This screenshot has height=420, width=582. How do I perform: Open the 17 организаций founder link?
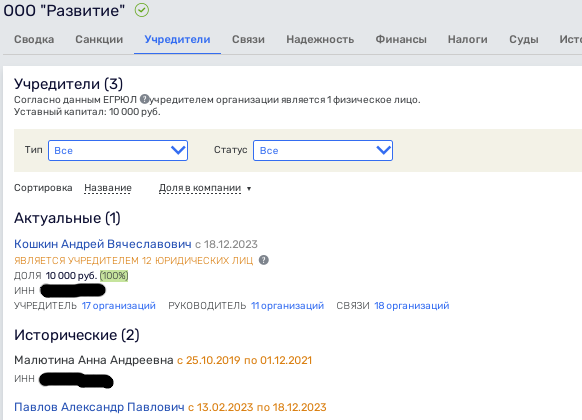click(118, 306)
